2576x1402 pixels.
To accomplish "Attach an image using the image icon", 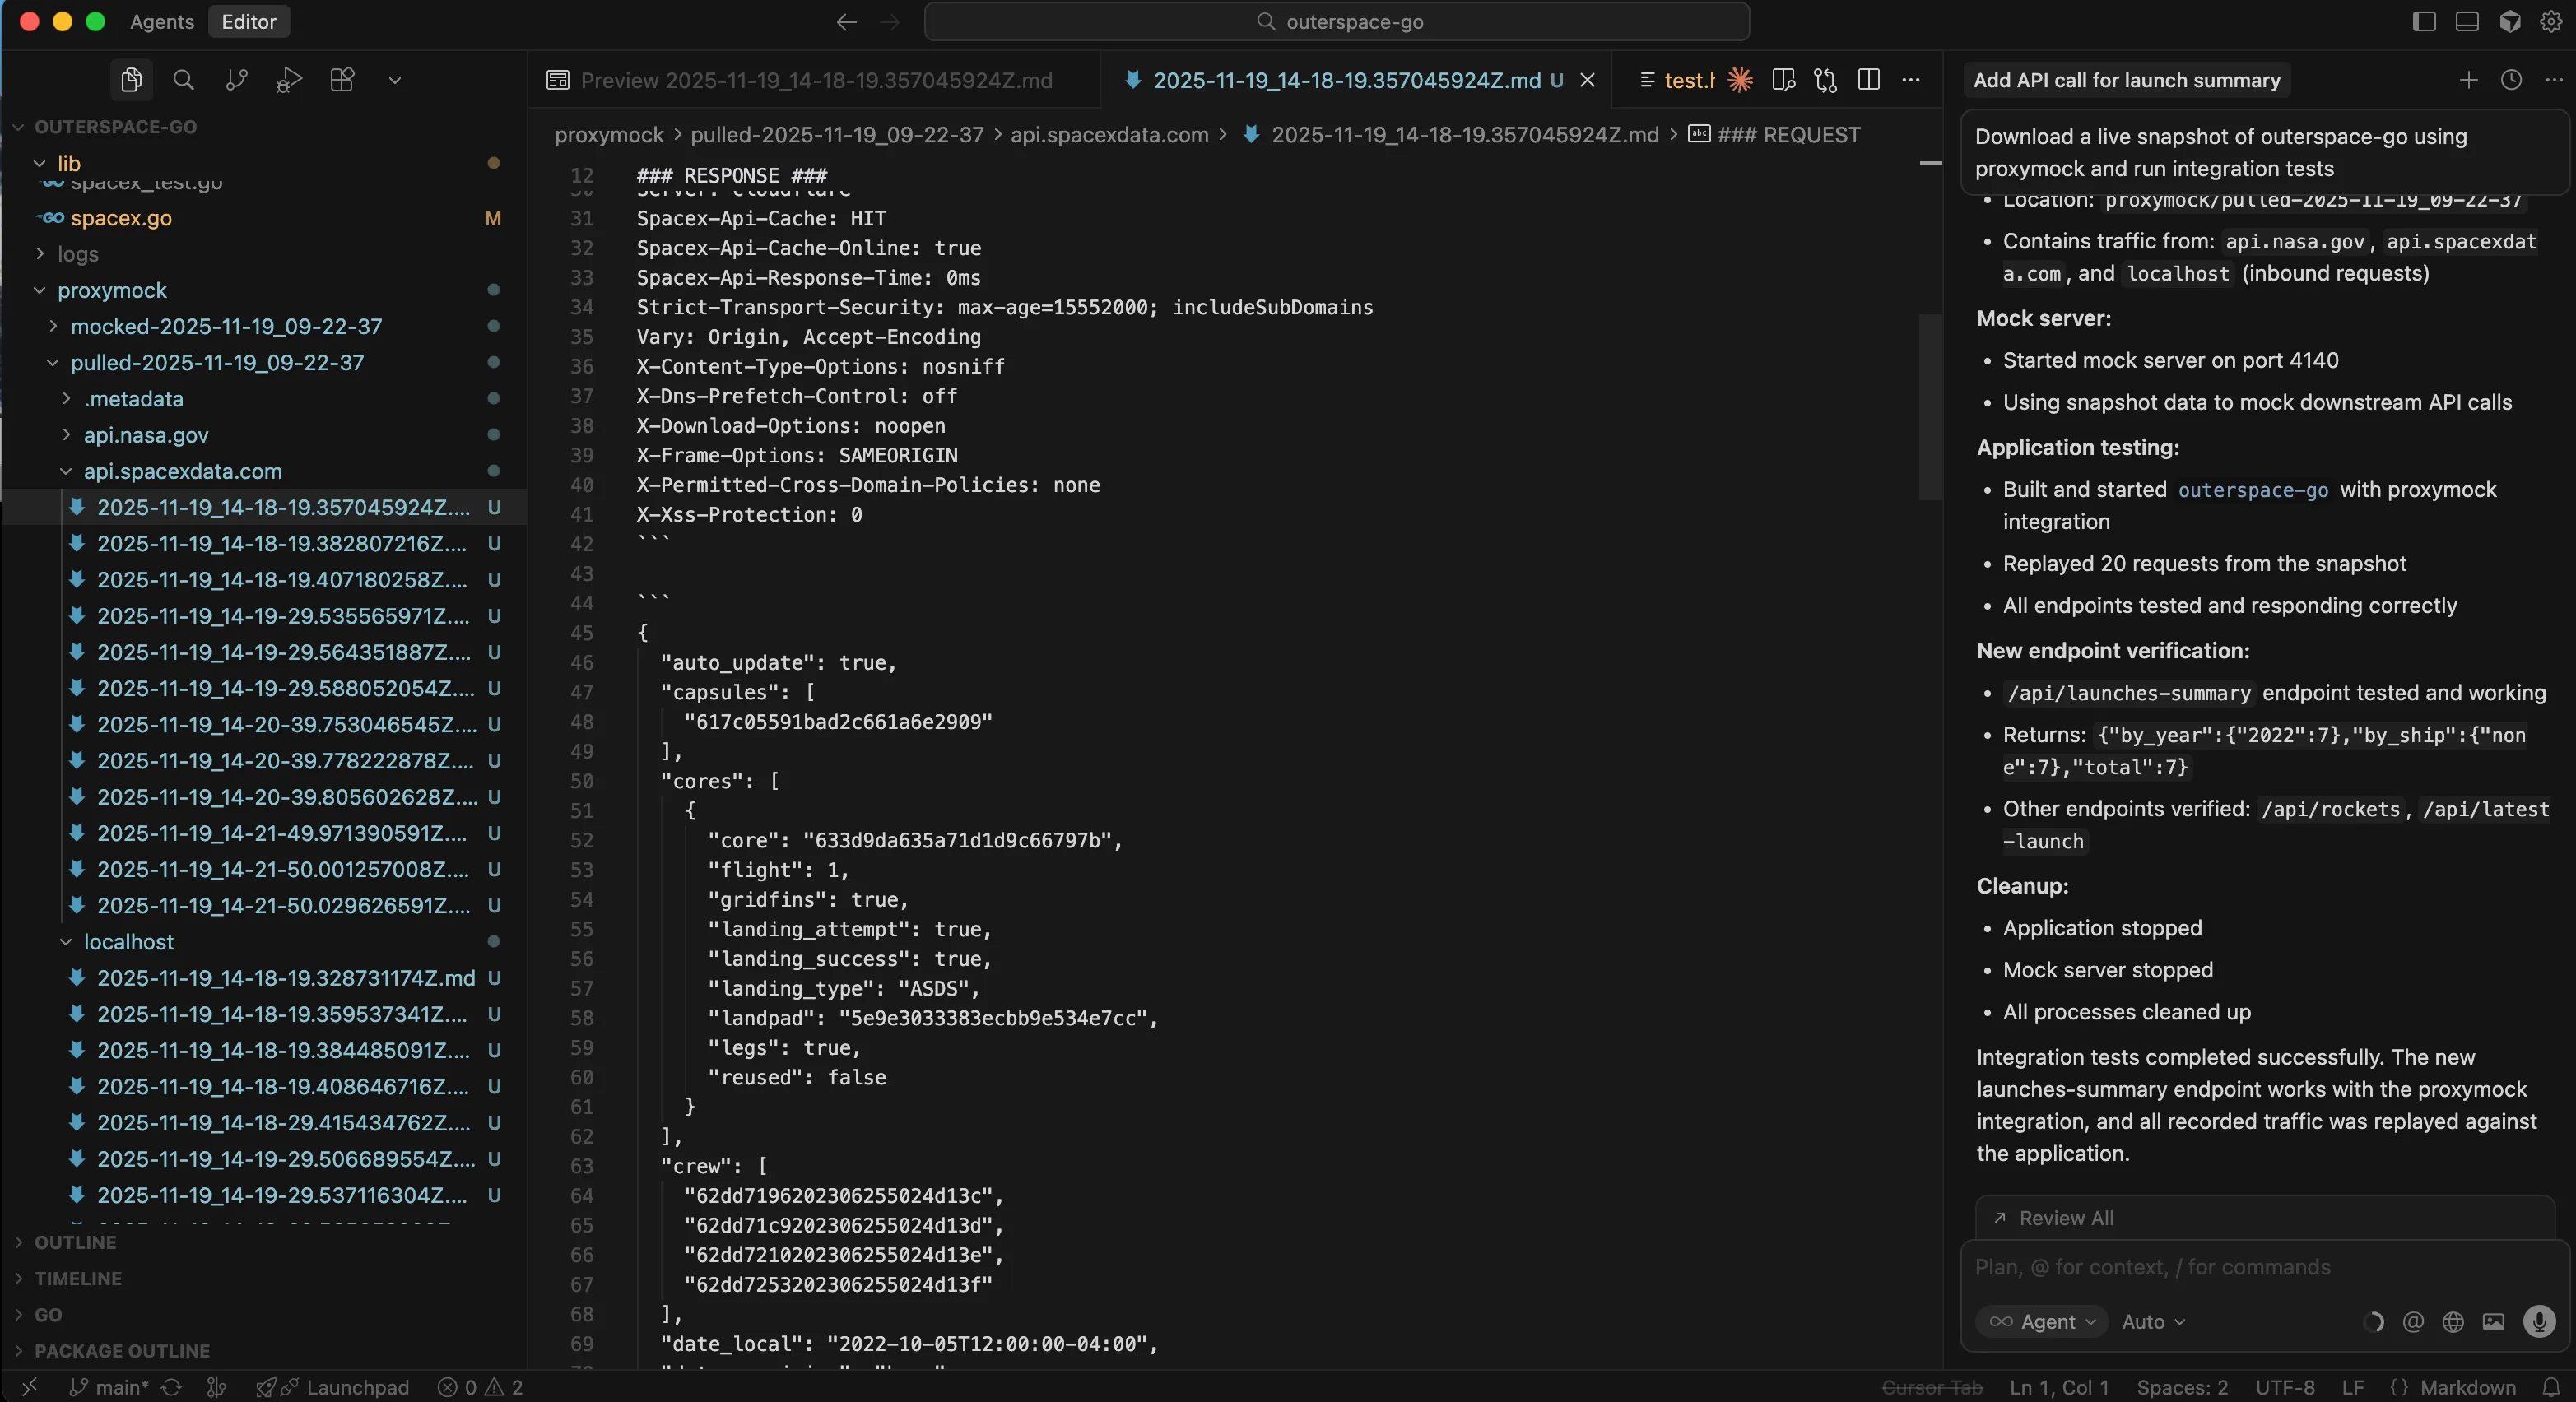I will click(x=2493, y=1322).
